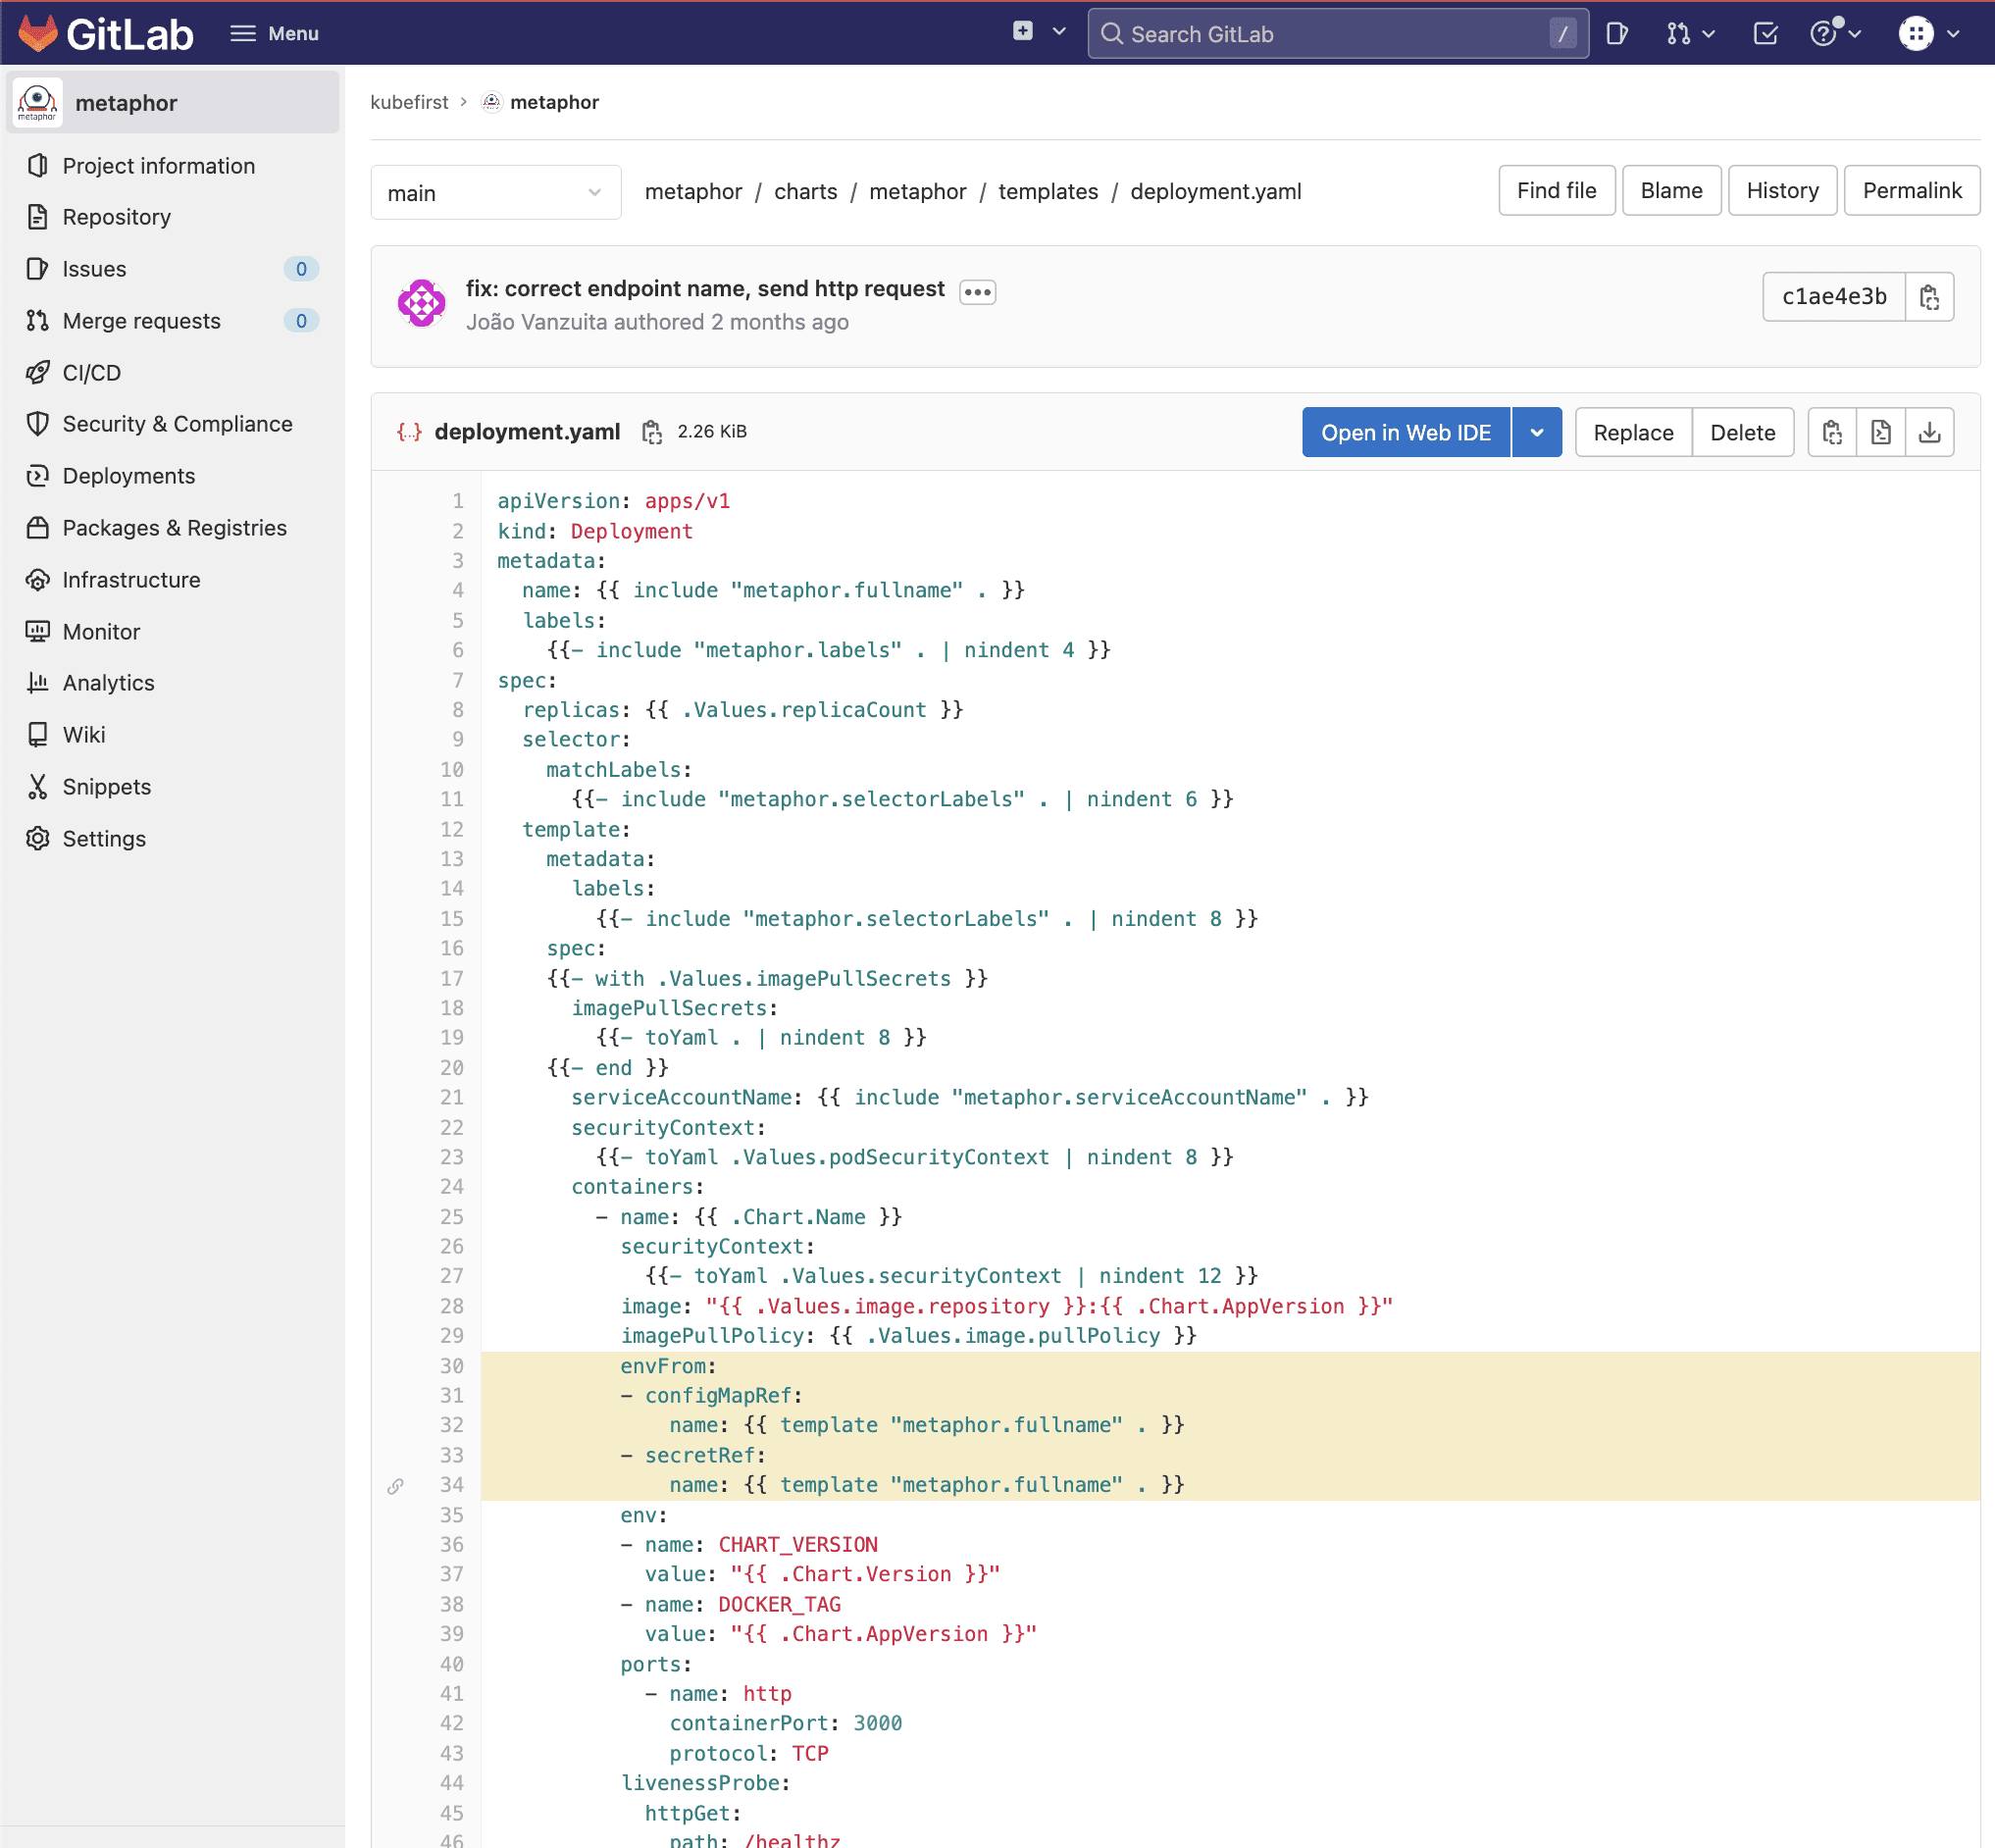Click charts in file path
Screen dimensions: 1995x1848
[x=805, y=192]
